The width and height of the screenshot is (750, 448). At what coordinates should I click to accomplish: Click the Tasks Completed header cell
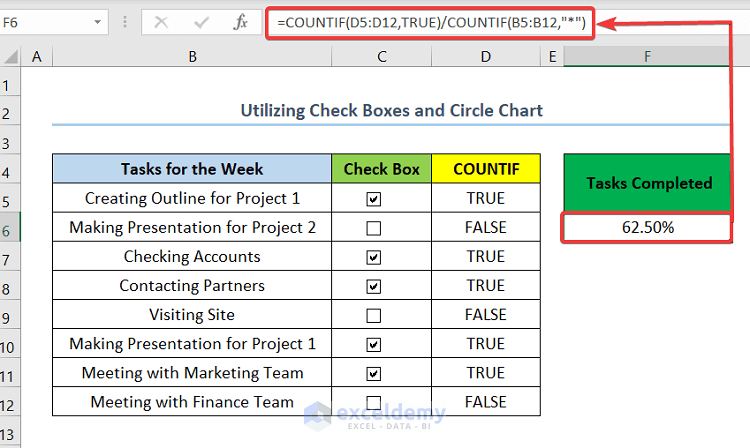tap(647, 183)
